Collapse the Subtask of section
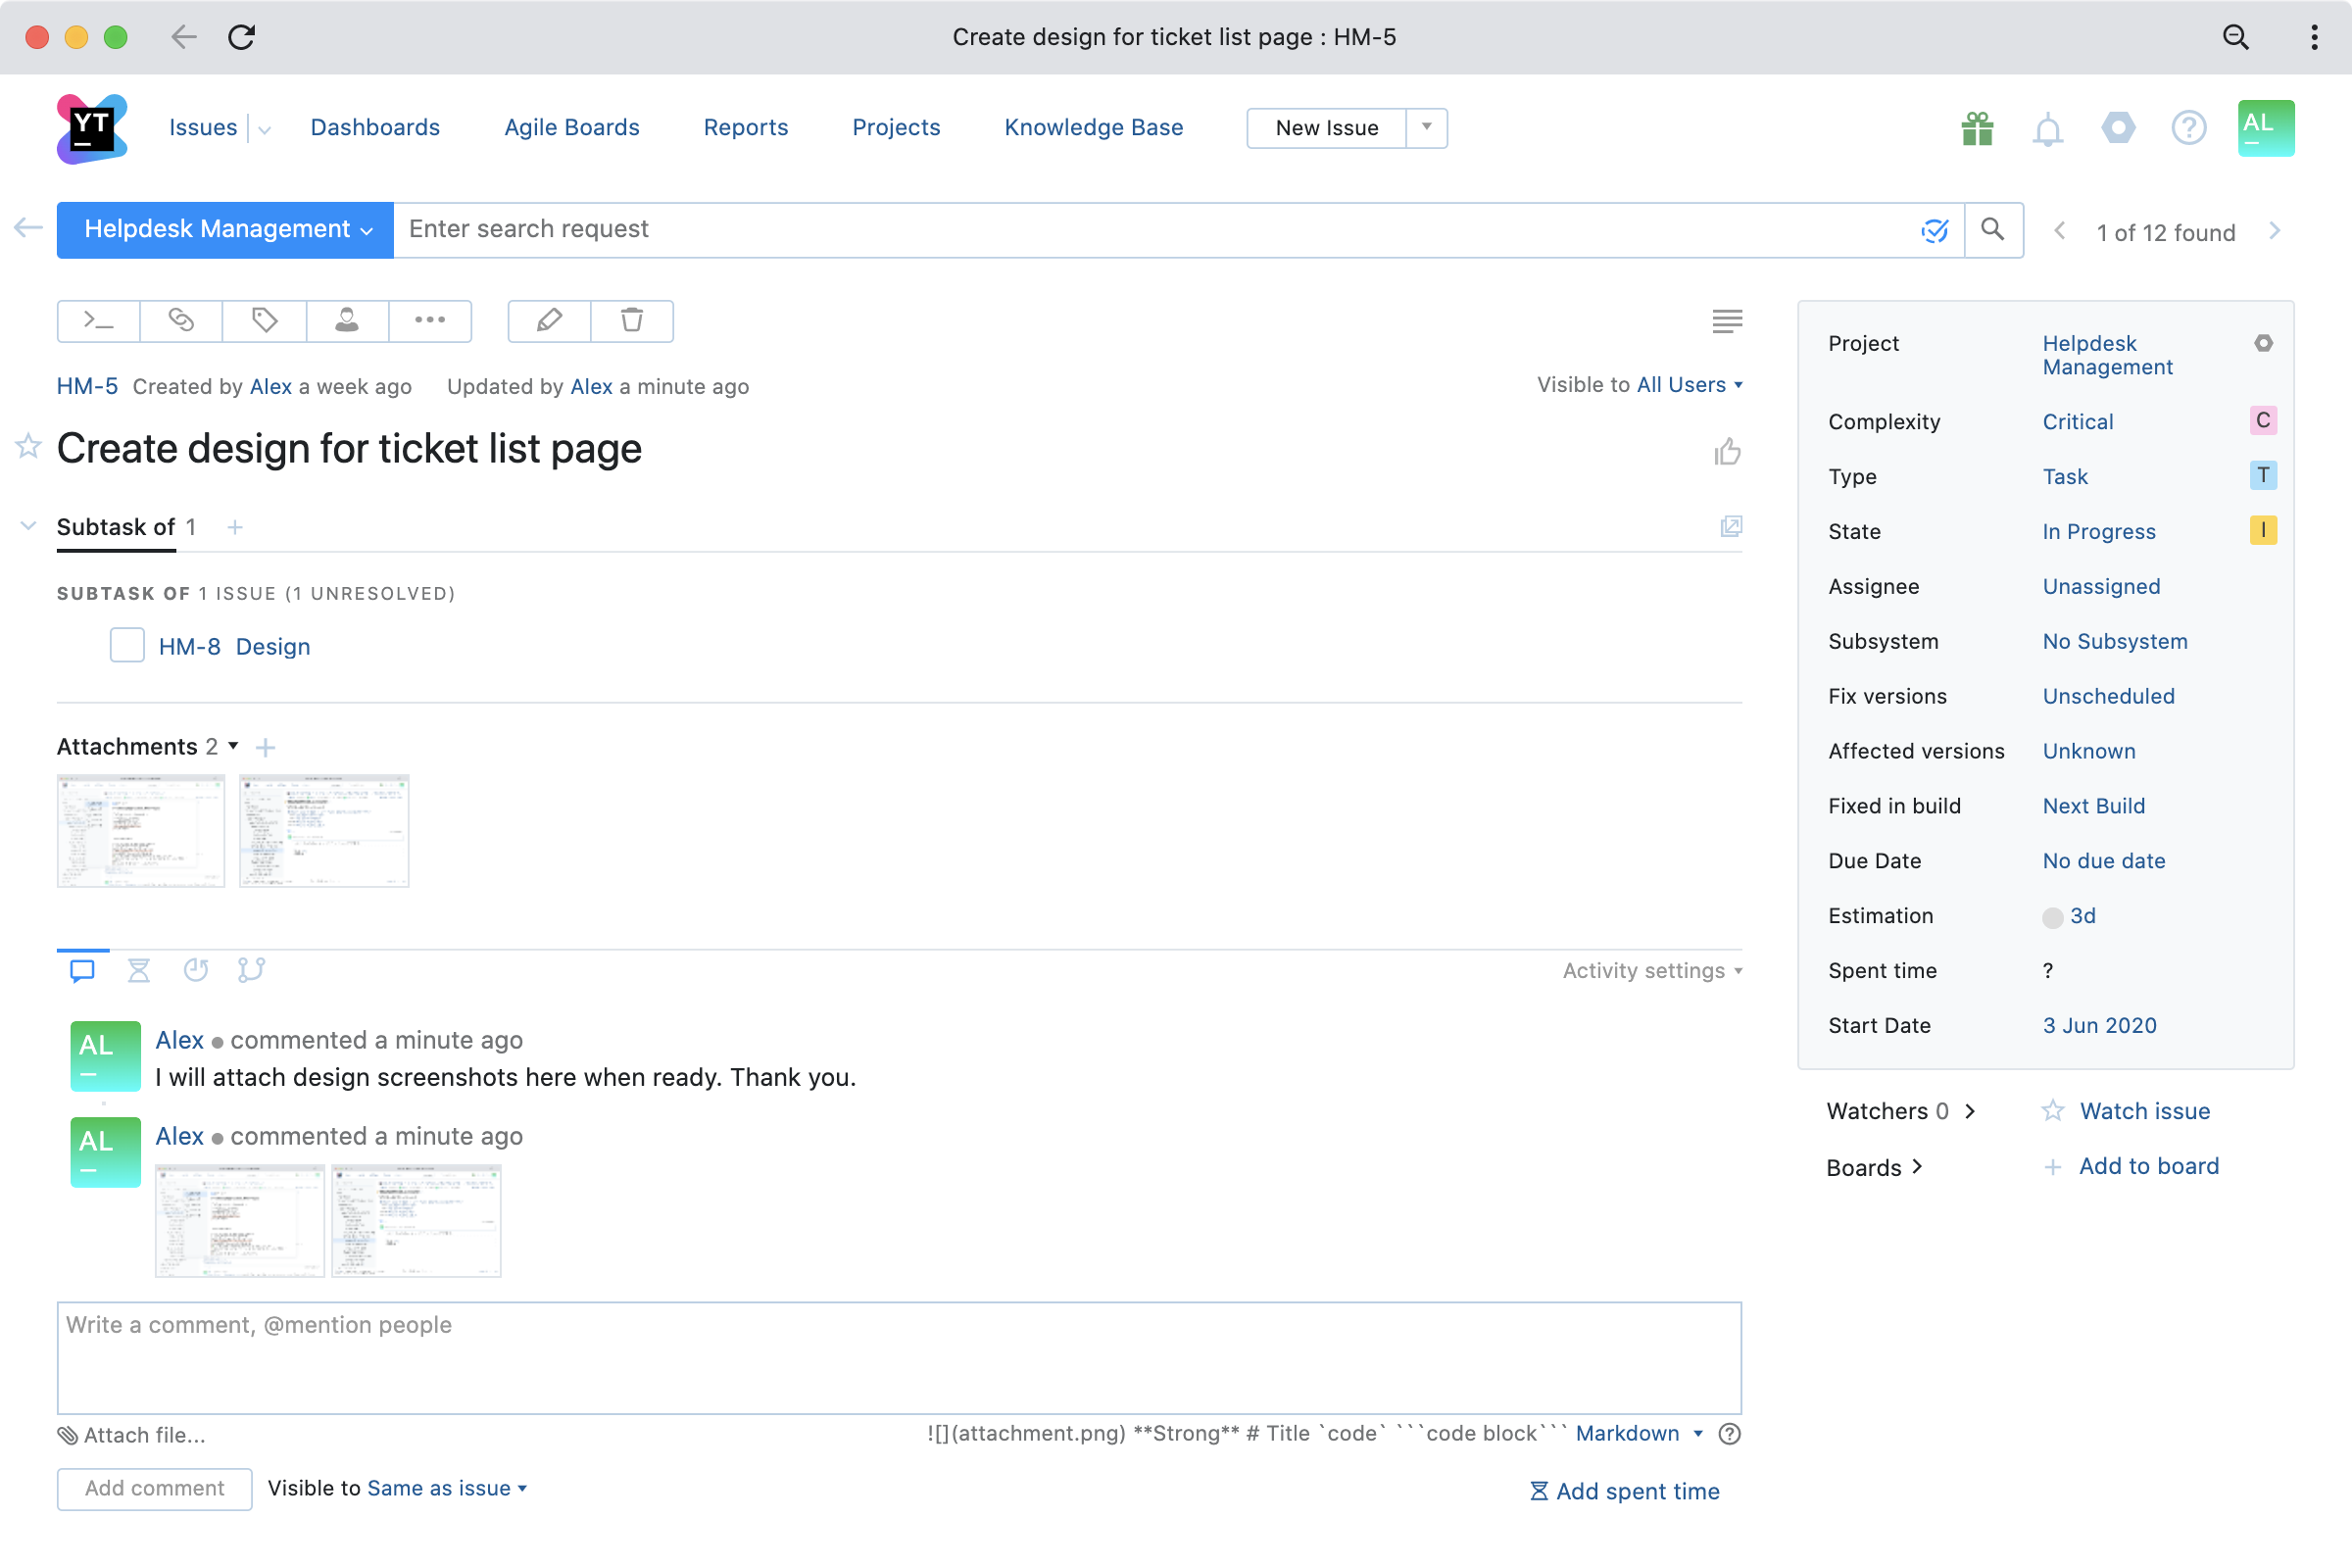The height and width of the screenshot is (1568, 2352). pos(28,527)
